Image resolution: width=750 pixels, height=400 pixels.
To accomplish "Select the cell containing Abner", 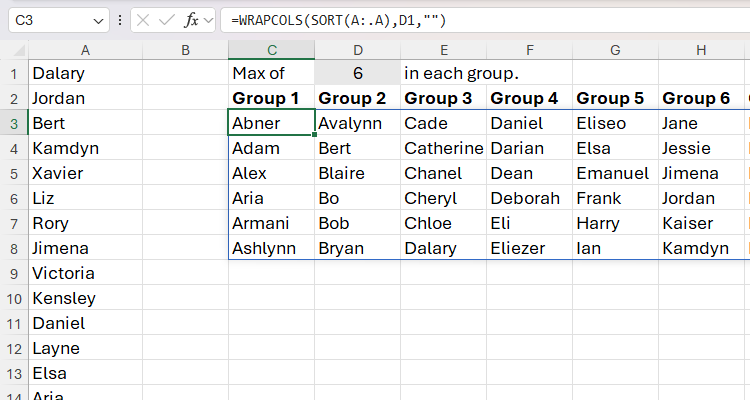I will tap(270, 123).
